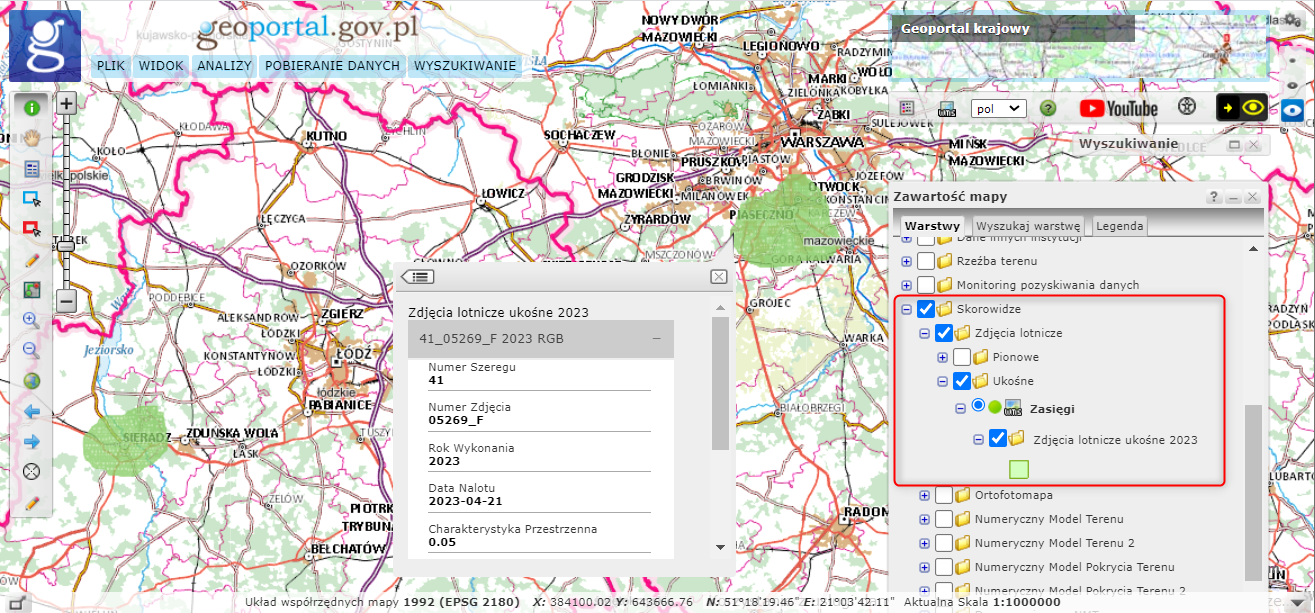Click the red rectangle selection tool
1315x613 pixels.
[31, 229]
